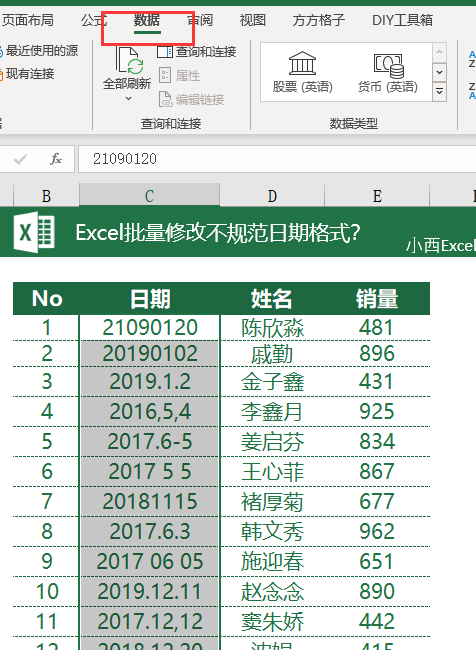The height and width of the screenshot is (650, 476).
Task: Click the 姓名 header cell
Action: click(272, 299)
